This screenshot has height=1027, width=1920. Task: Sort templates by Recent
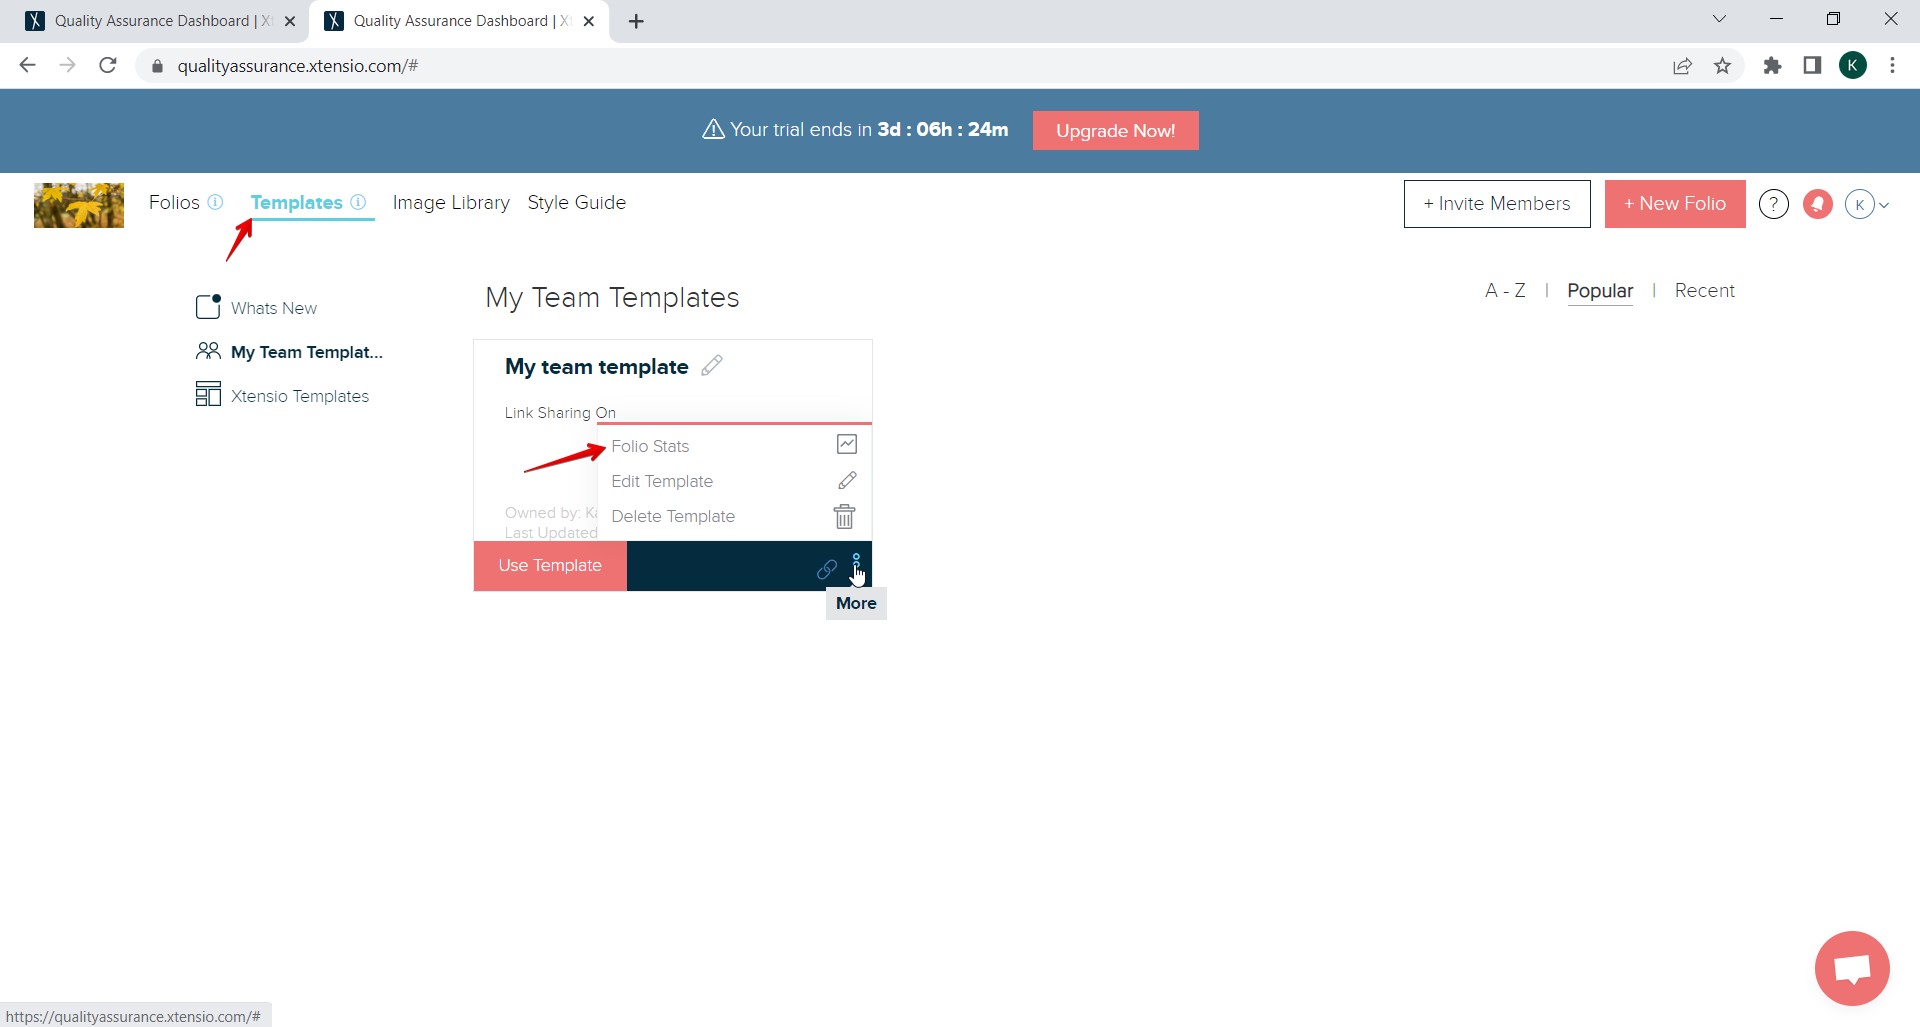click(1705, 290)
